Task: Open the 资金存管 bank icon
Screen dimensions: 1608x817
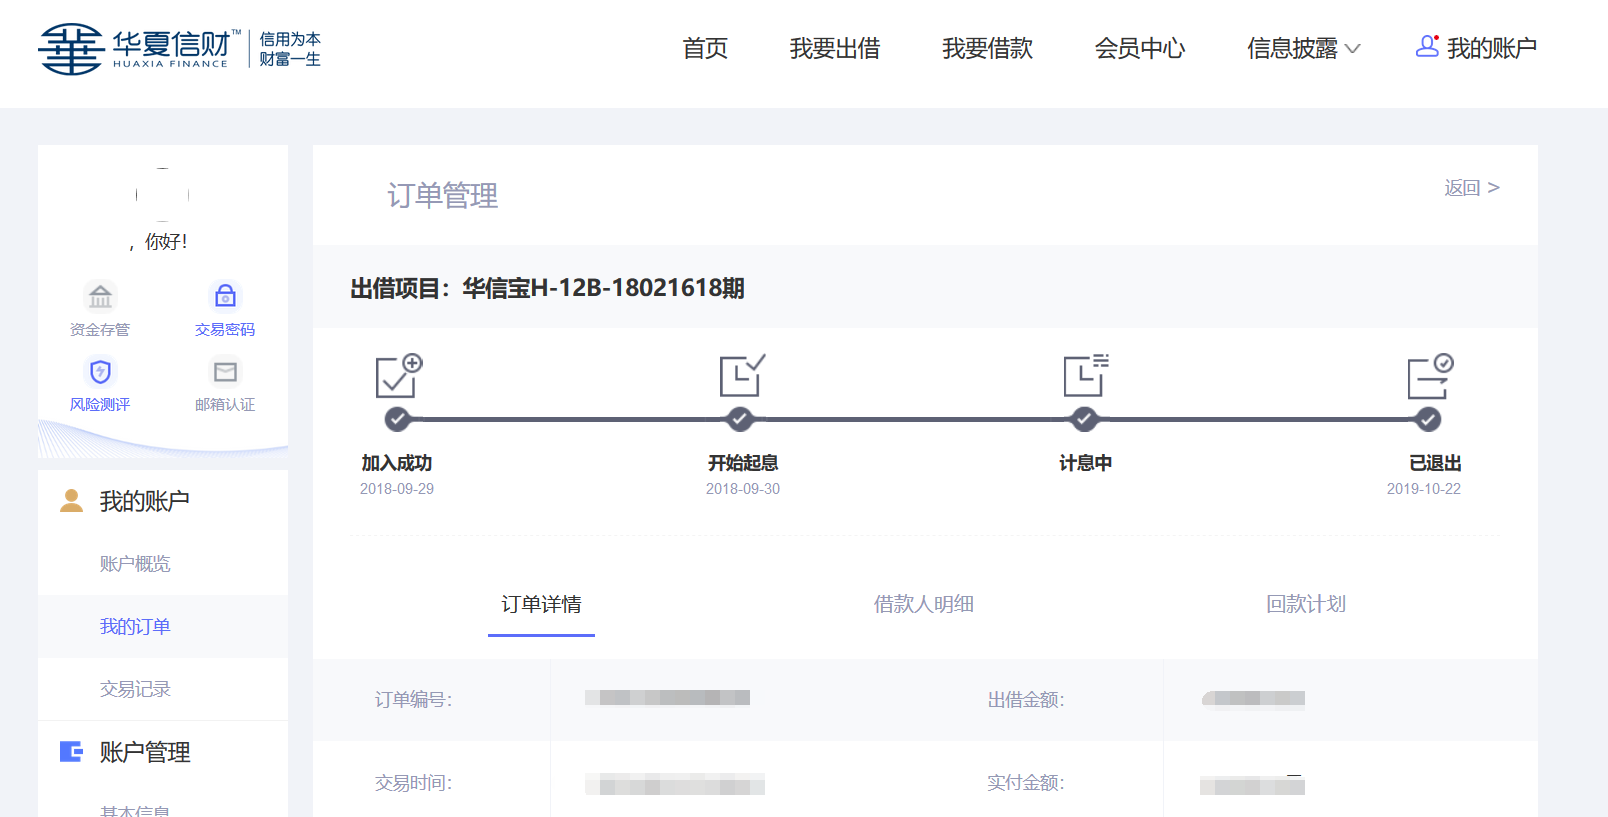Action: click(100, 296)
